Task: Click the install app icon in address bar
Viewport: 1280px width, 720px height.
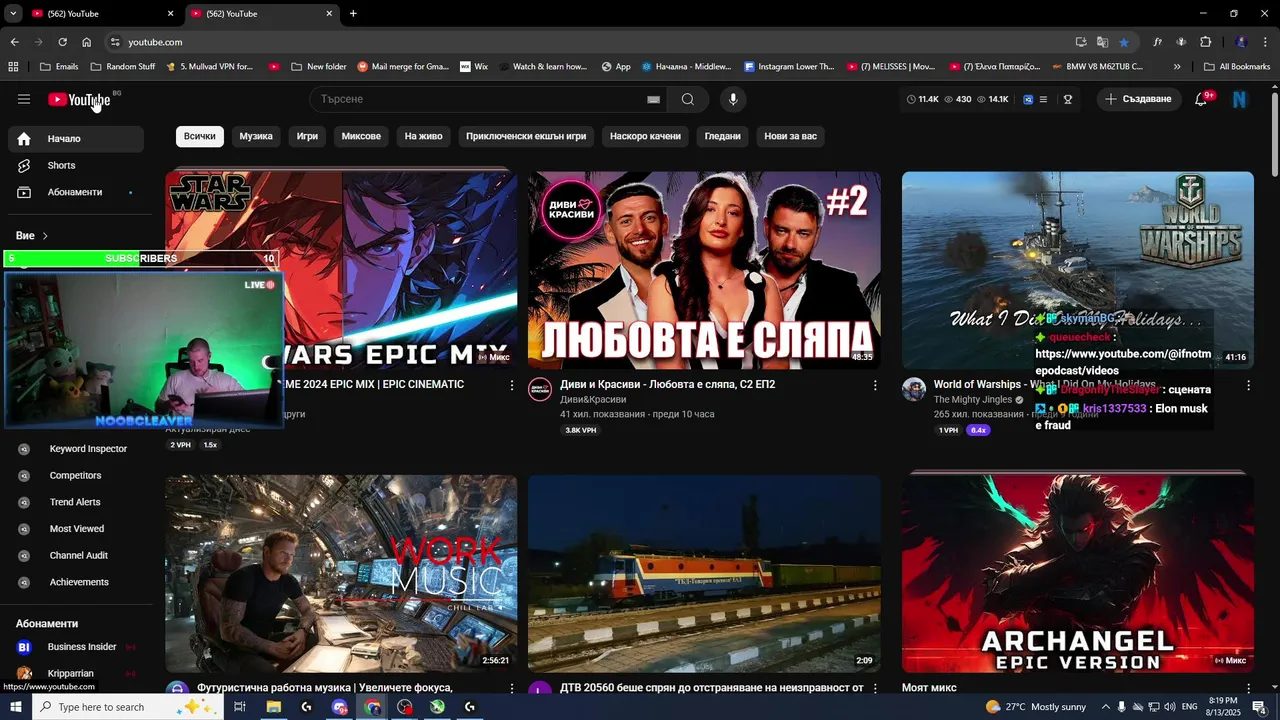Action: click(x=1081, y=42)
